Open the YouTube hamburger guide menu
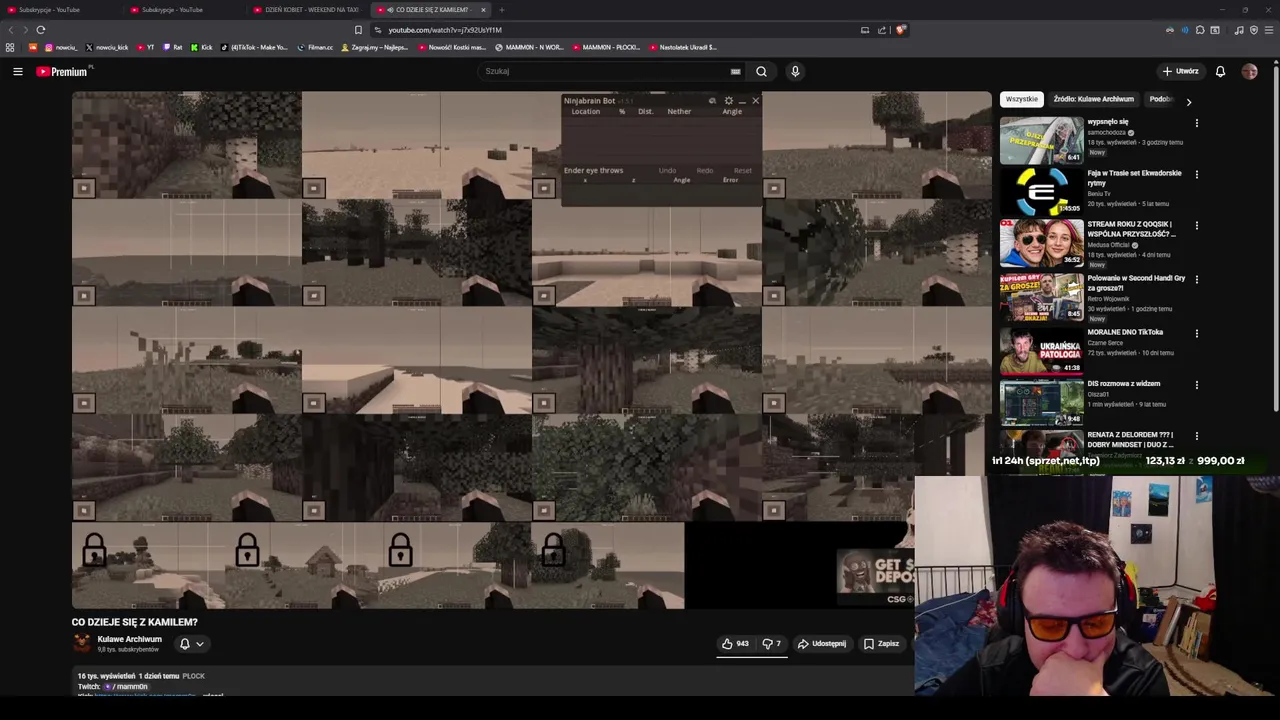1280x720 pixels. click(17, 71)
